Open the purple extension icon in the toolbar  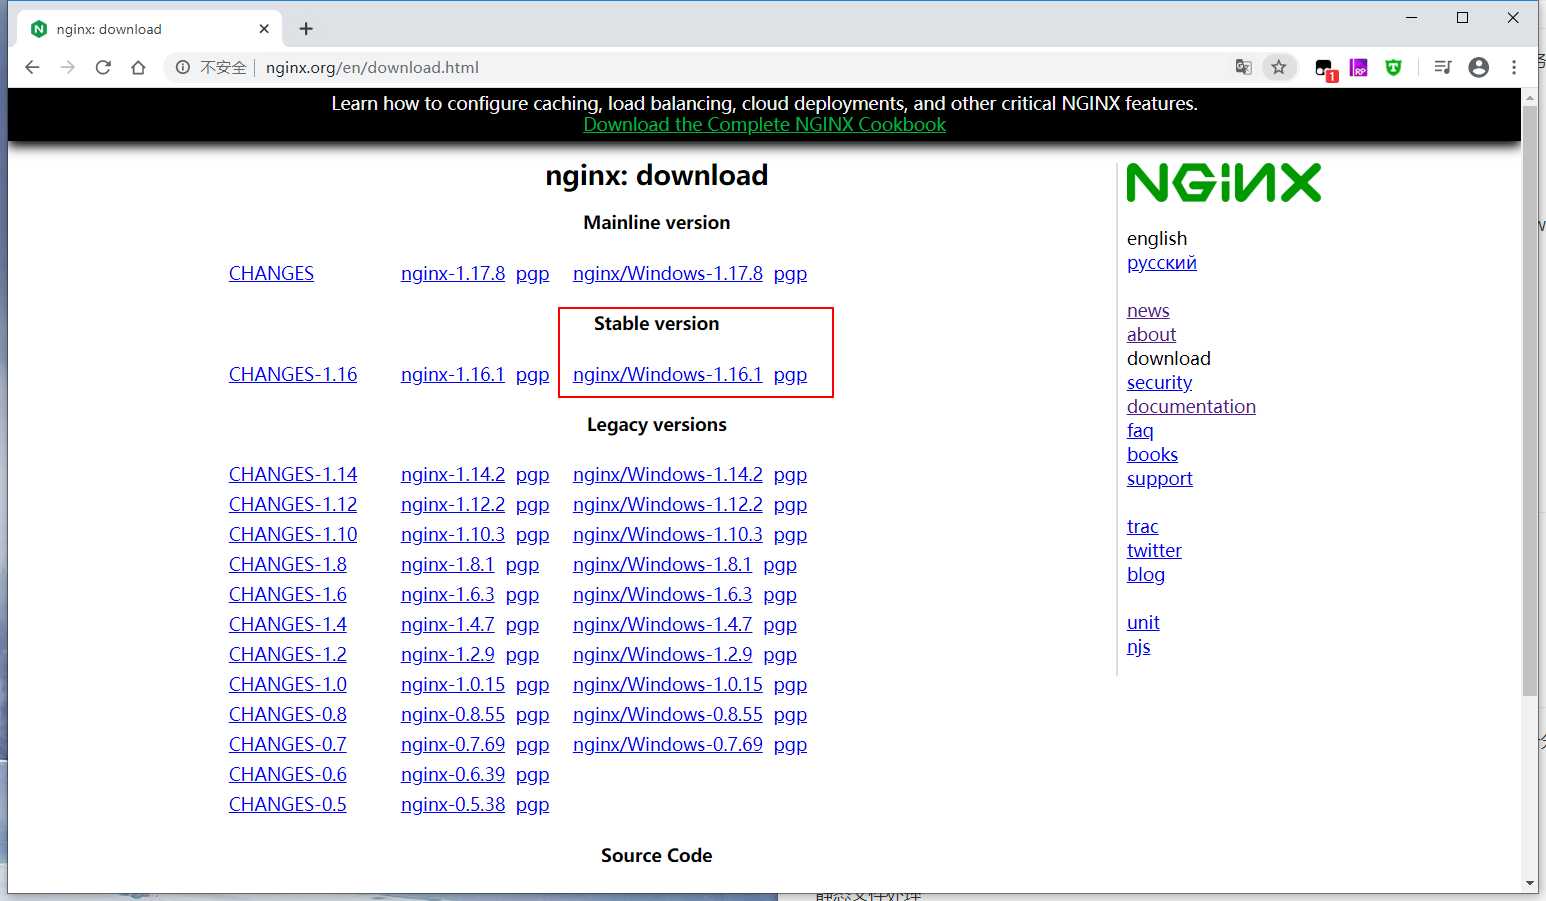(x=1358, y=67)
